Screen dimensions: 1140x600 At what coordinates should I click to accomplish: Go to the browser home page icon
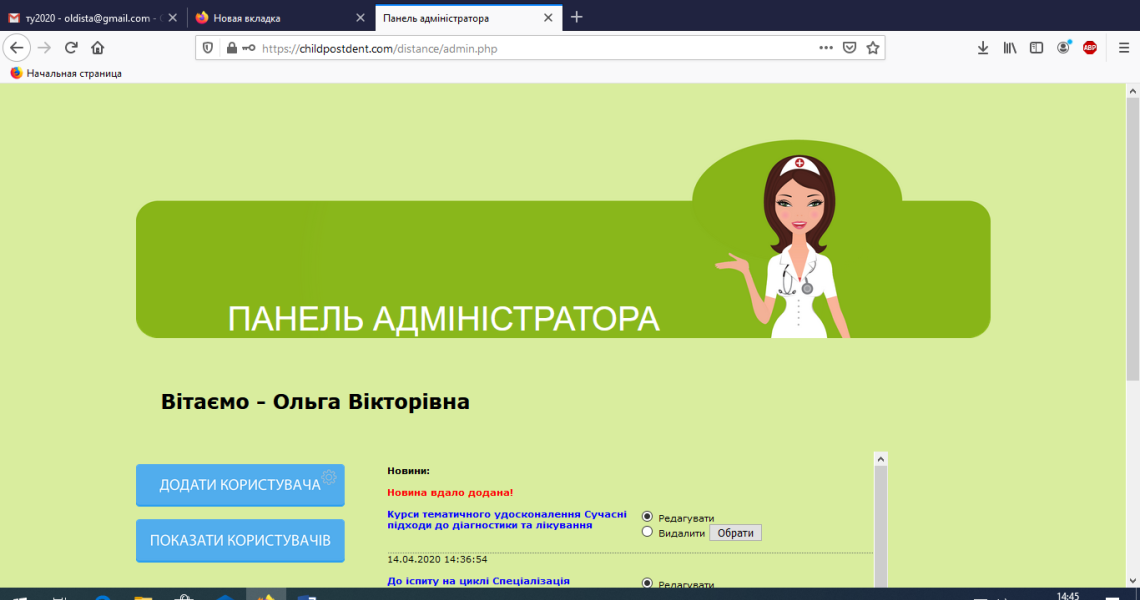pos(95,47)
